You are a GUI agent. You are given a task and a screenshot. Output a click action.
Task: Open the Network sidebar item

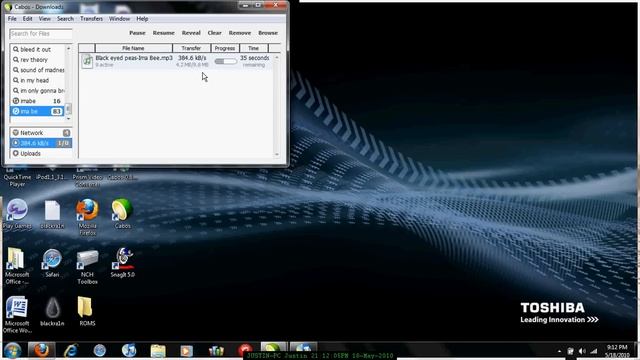pos(41,133)
